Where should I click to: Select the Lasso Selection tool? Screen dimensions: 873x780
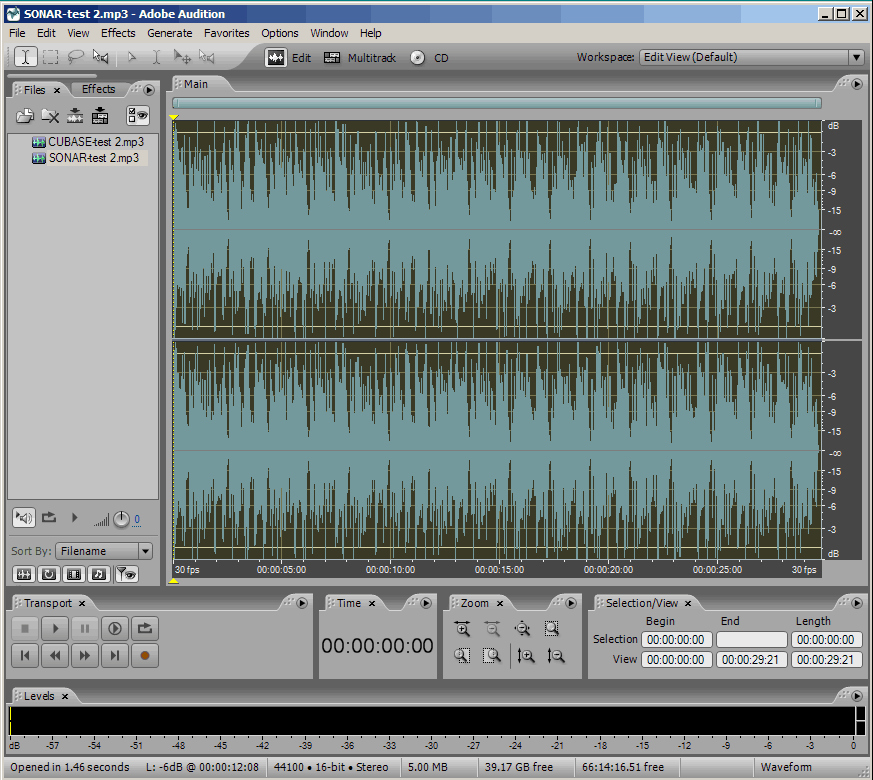tap(75, 57)
